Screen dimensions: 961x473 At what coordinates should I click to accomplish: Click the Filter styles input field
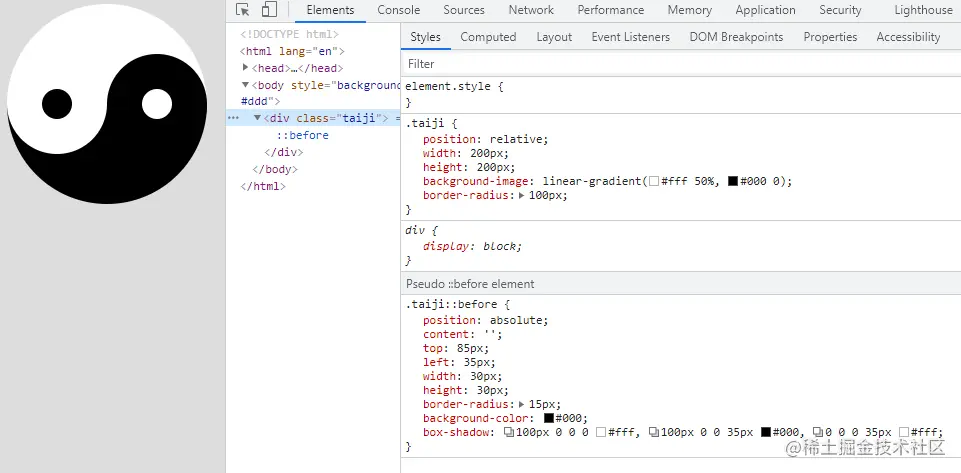(x=680, y=64)
